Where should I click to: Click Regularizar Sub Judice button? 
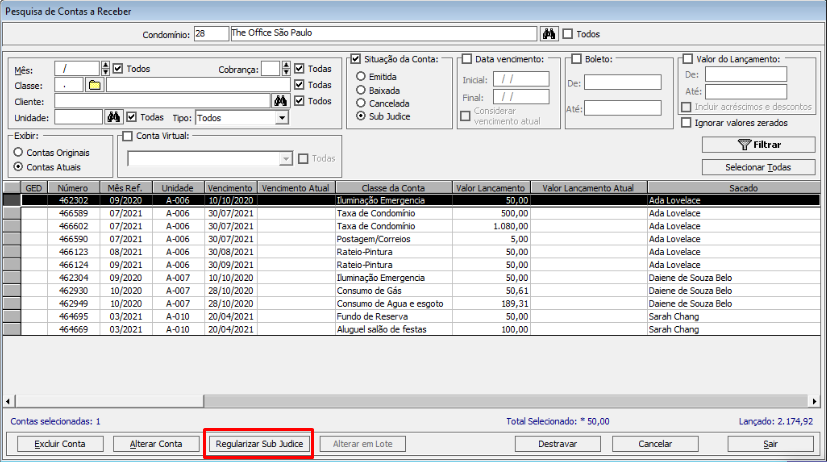pos(259,444)
